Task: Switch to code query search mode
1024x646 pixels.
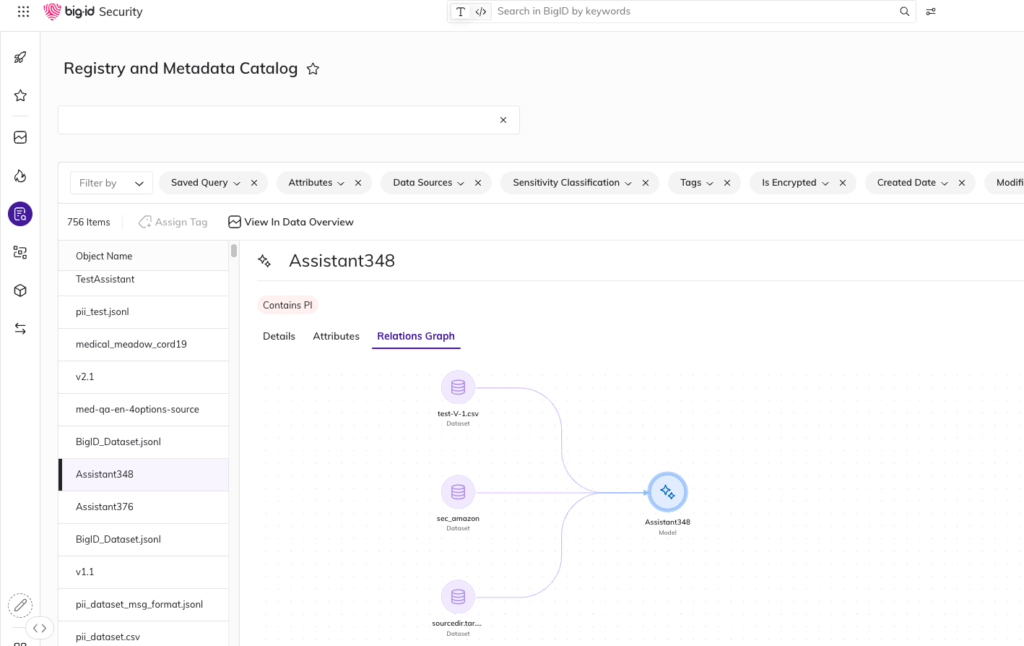Action: [481, 12]
